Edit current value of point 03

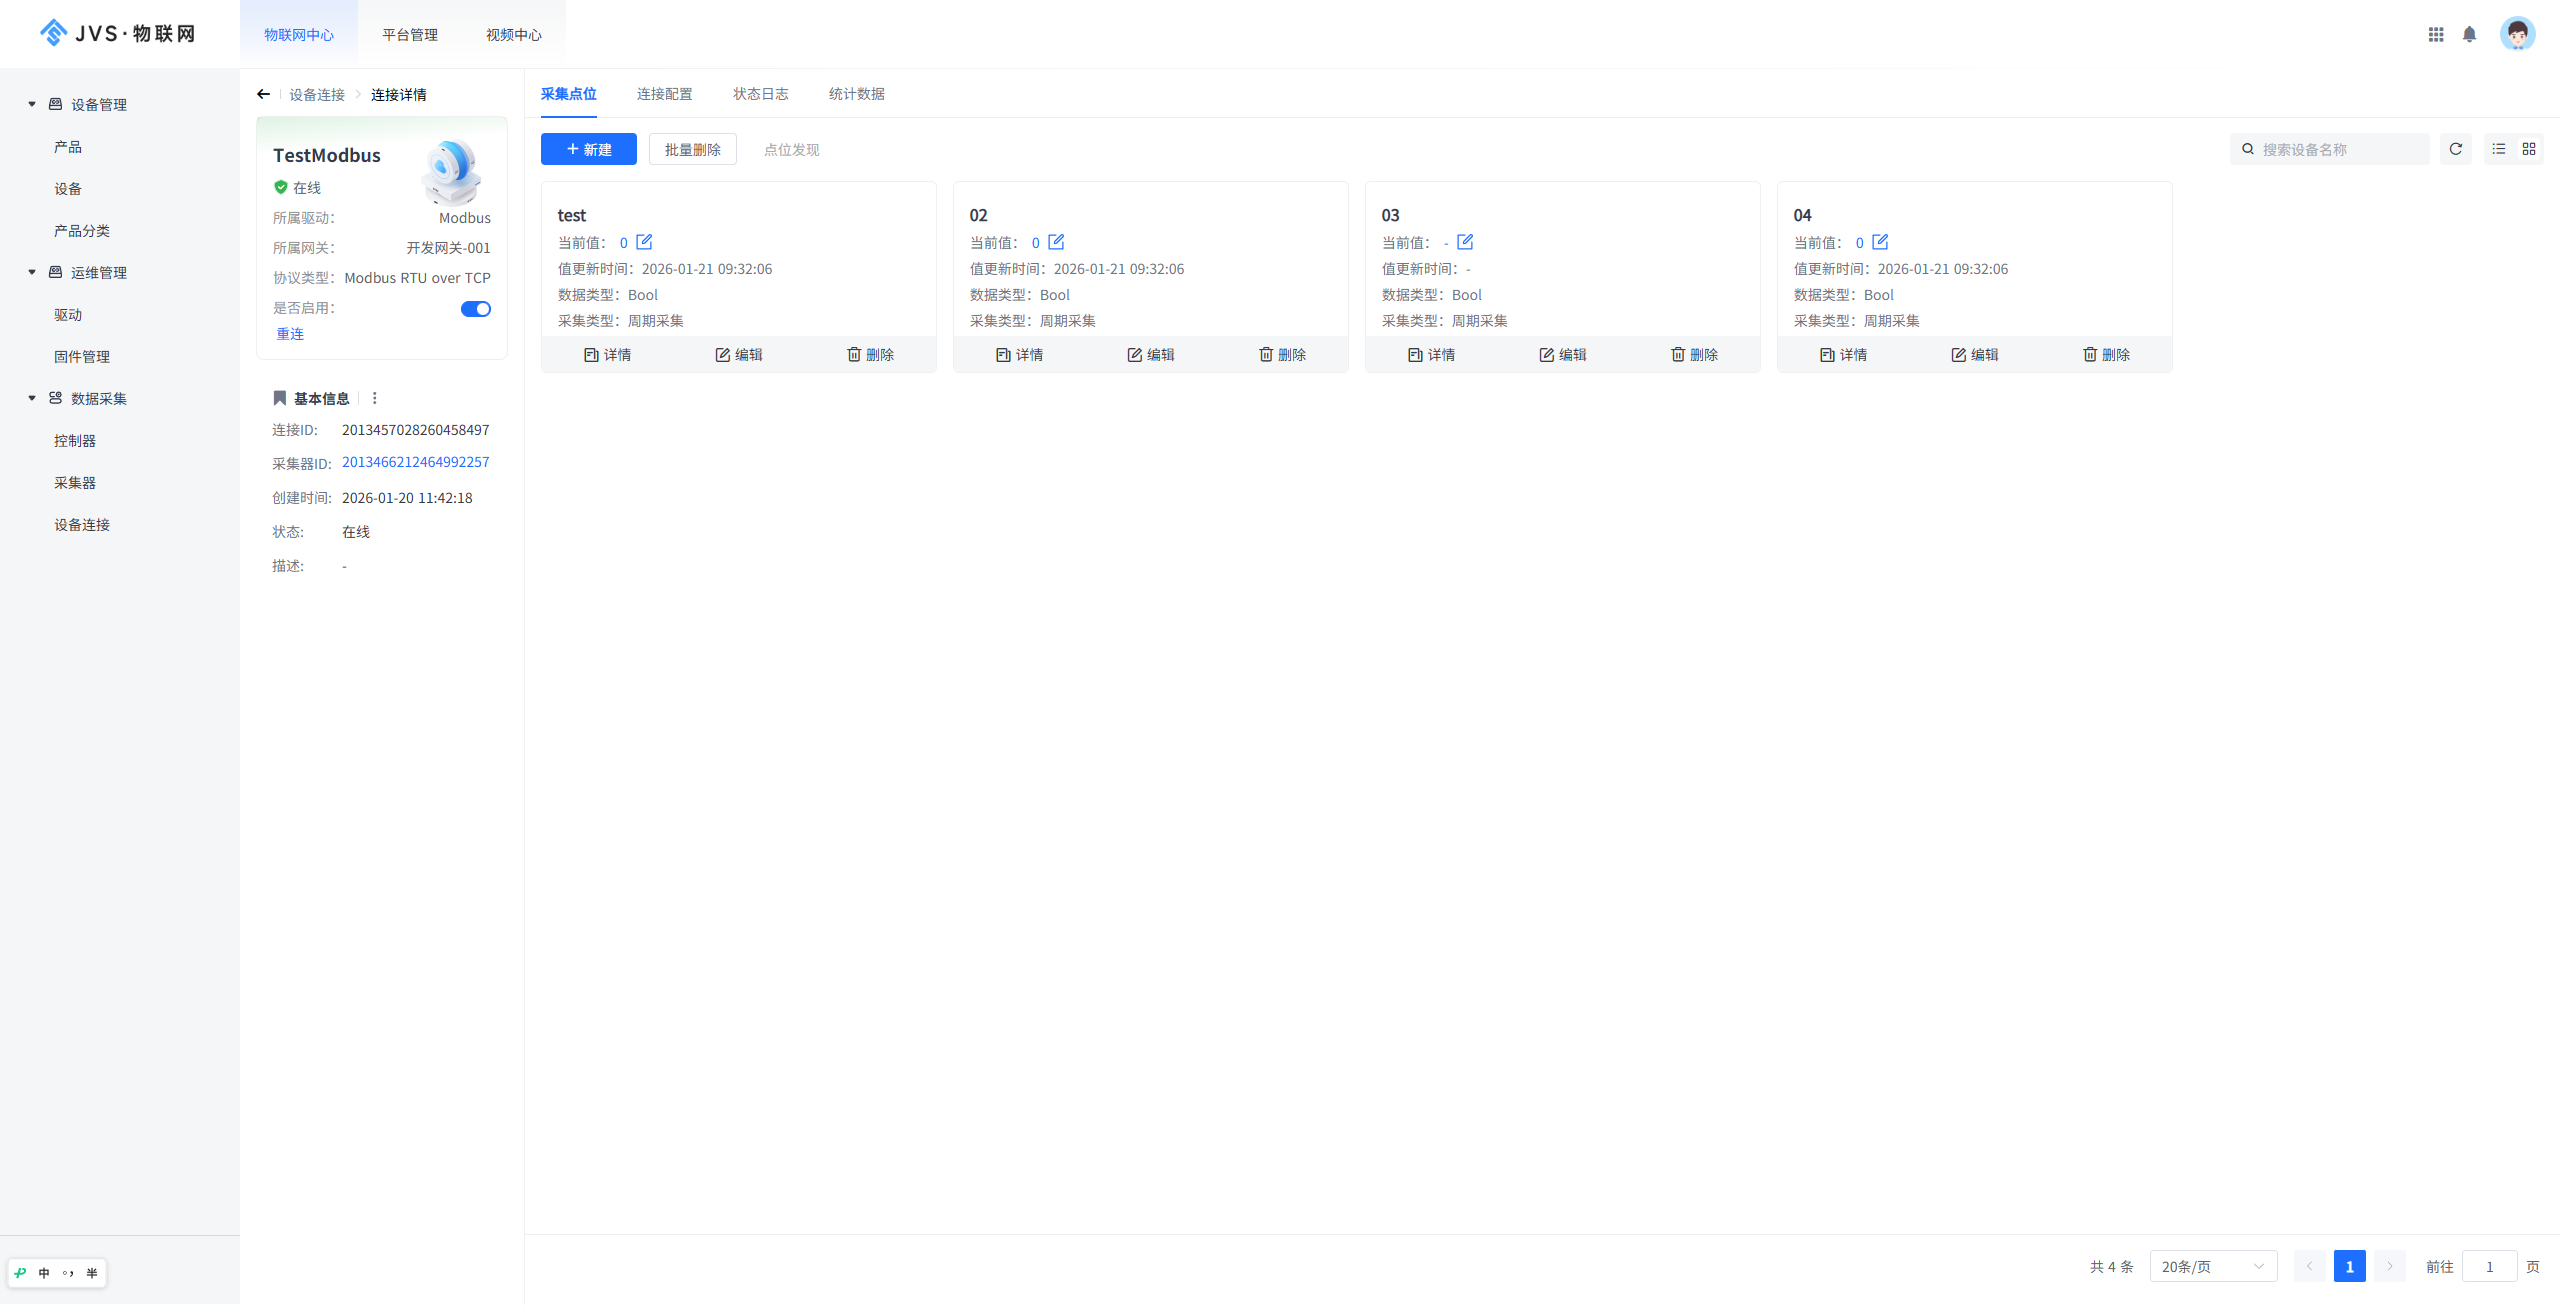1465,242
